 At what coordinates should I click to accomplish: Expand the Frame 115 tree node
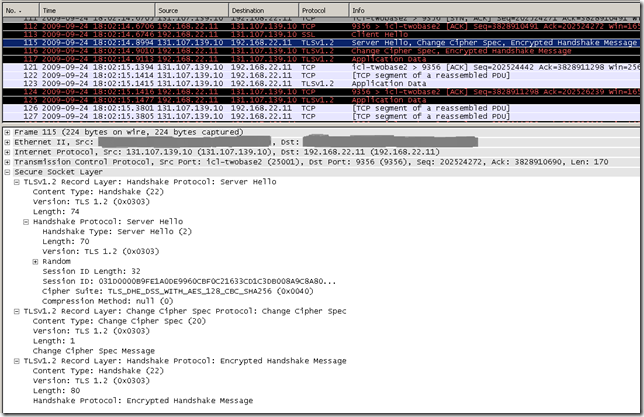[7, 132]
